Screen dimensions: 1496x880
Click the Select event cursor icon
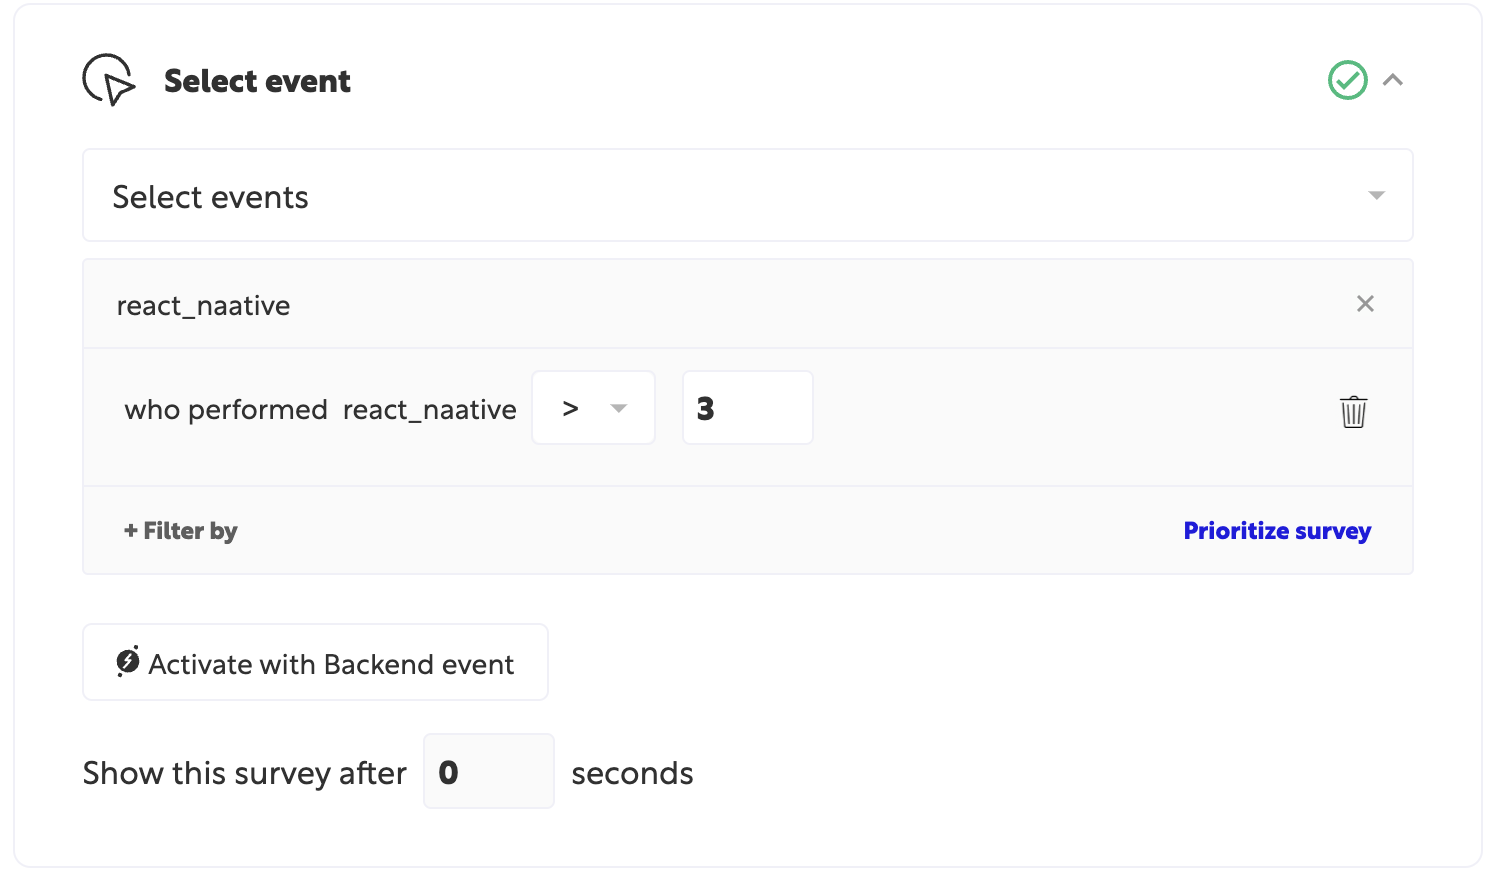pos(109,80)
